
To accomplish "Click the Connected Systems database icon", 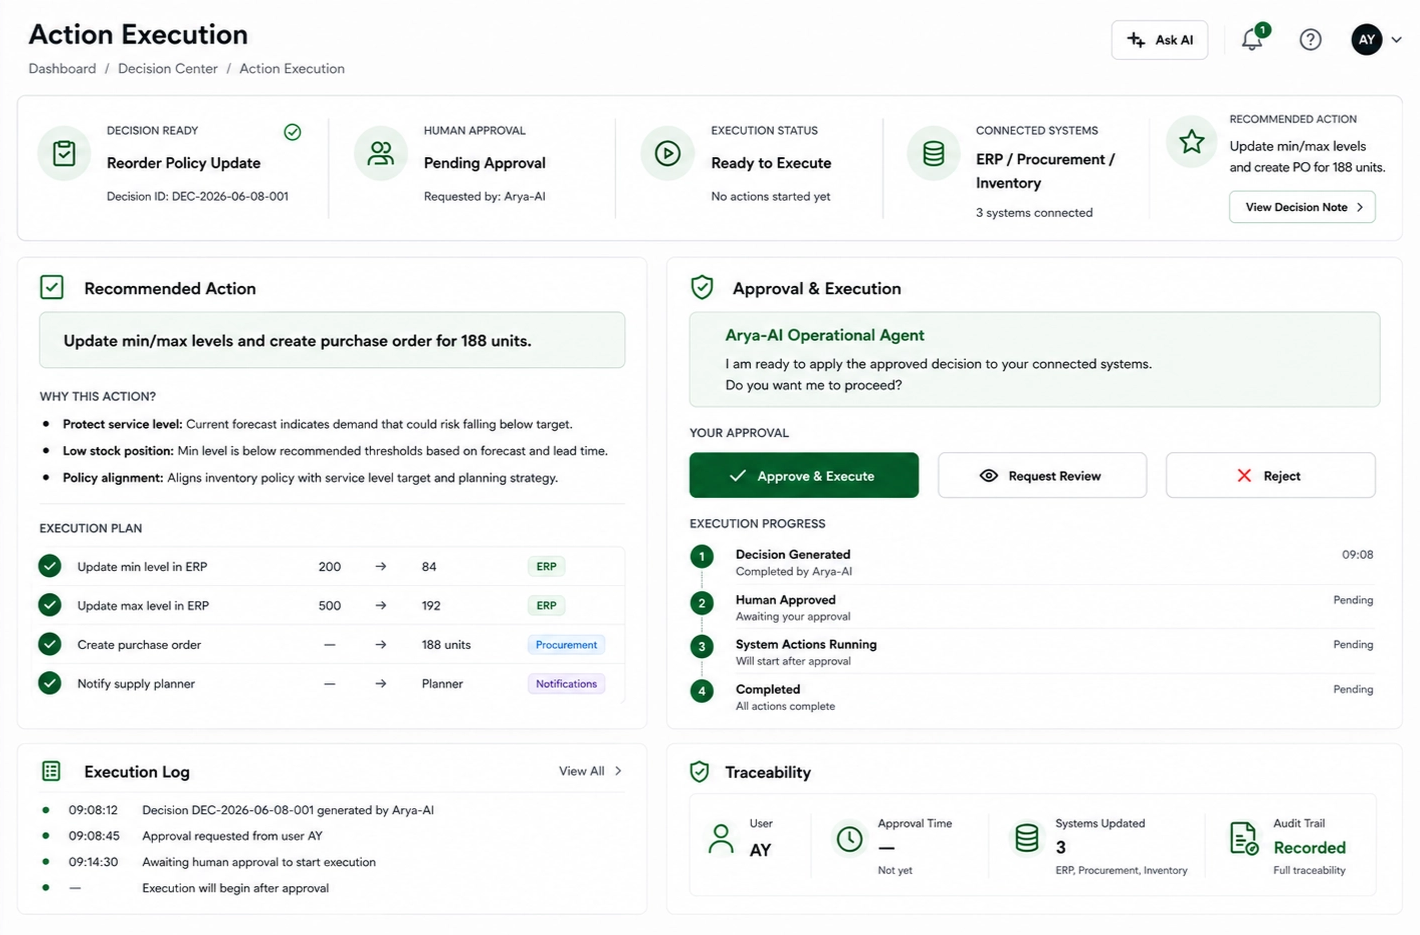I will pos(933,154).
